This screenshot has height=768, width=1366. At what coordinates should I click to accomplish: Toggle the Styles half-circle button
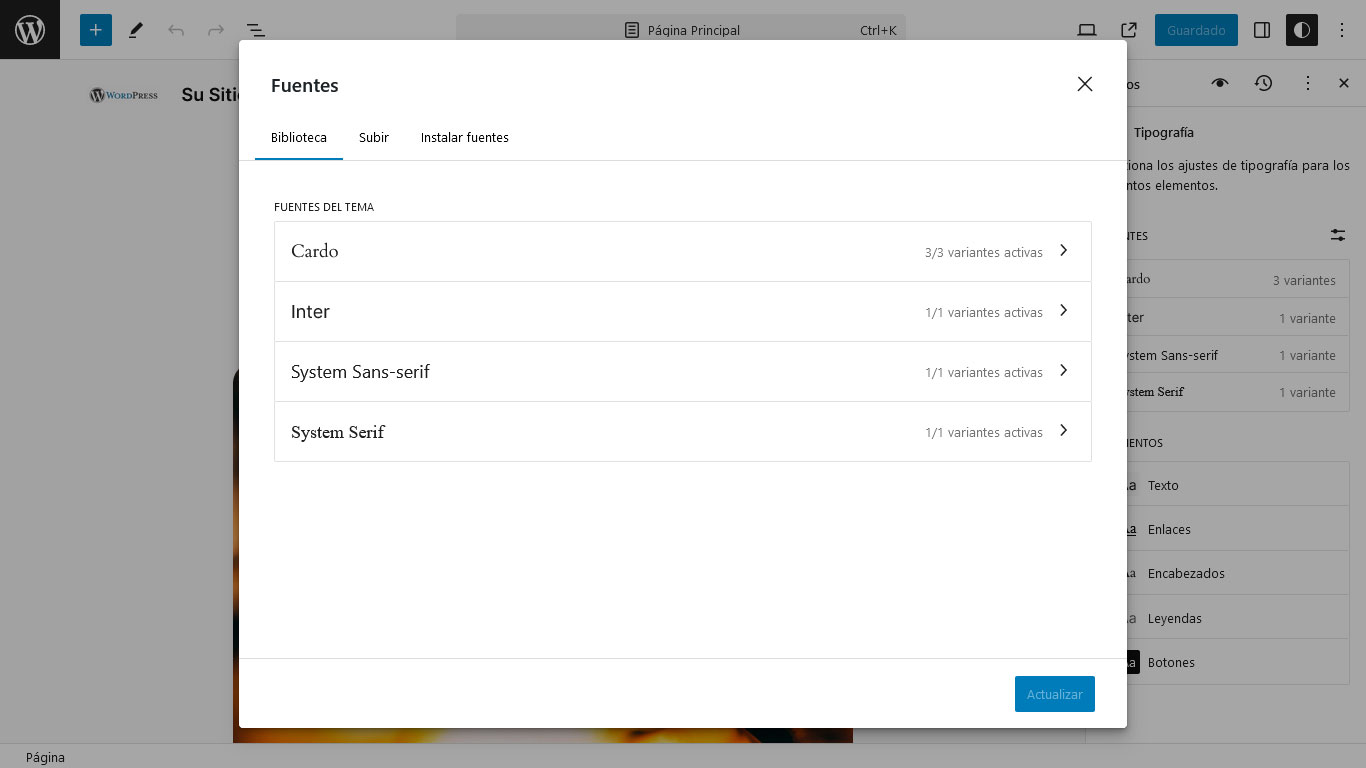[1301, 30]
